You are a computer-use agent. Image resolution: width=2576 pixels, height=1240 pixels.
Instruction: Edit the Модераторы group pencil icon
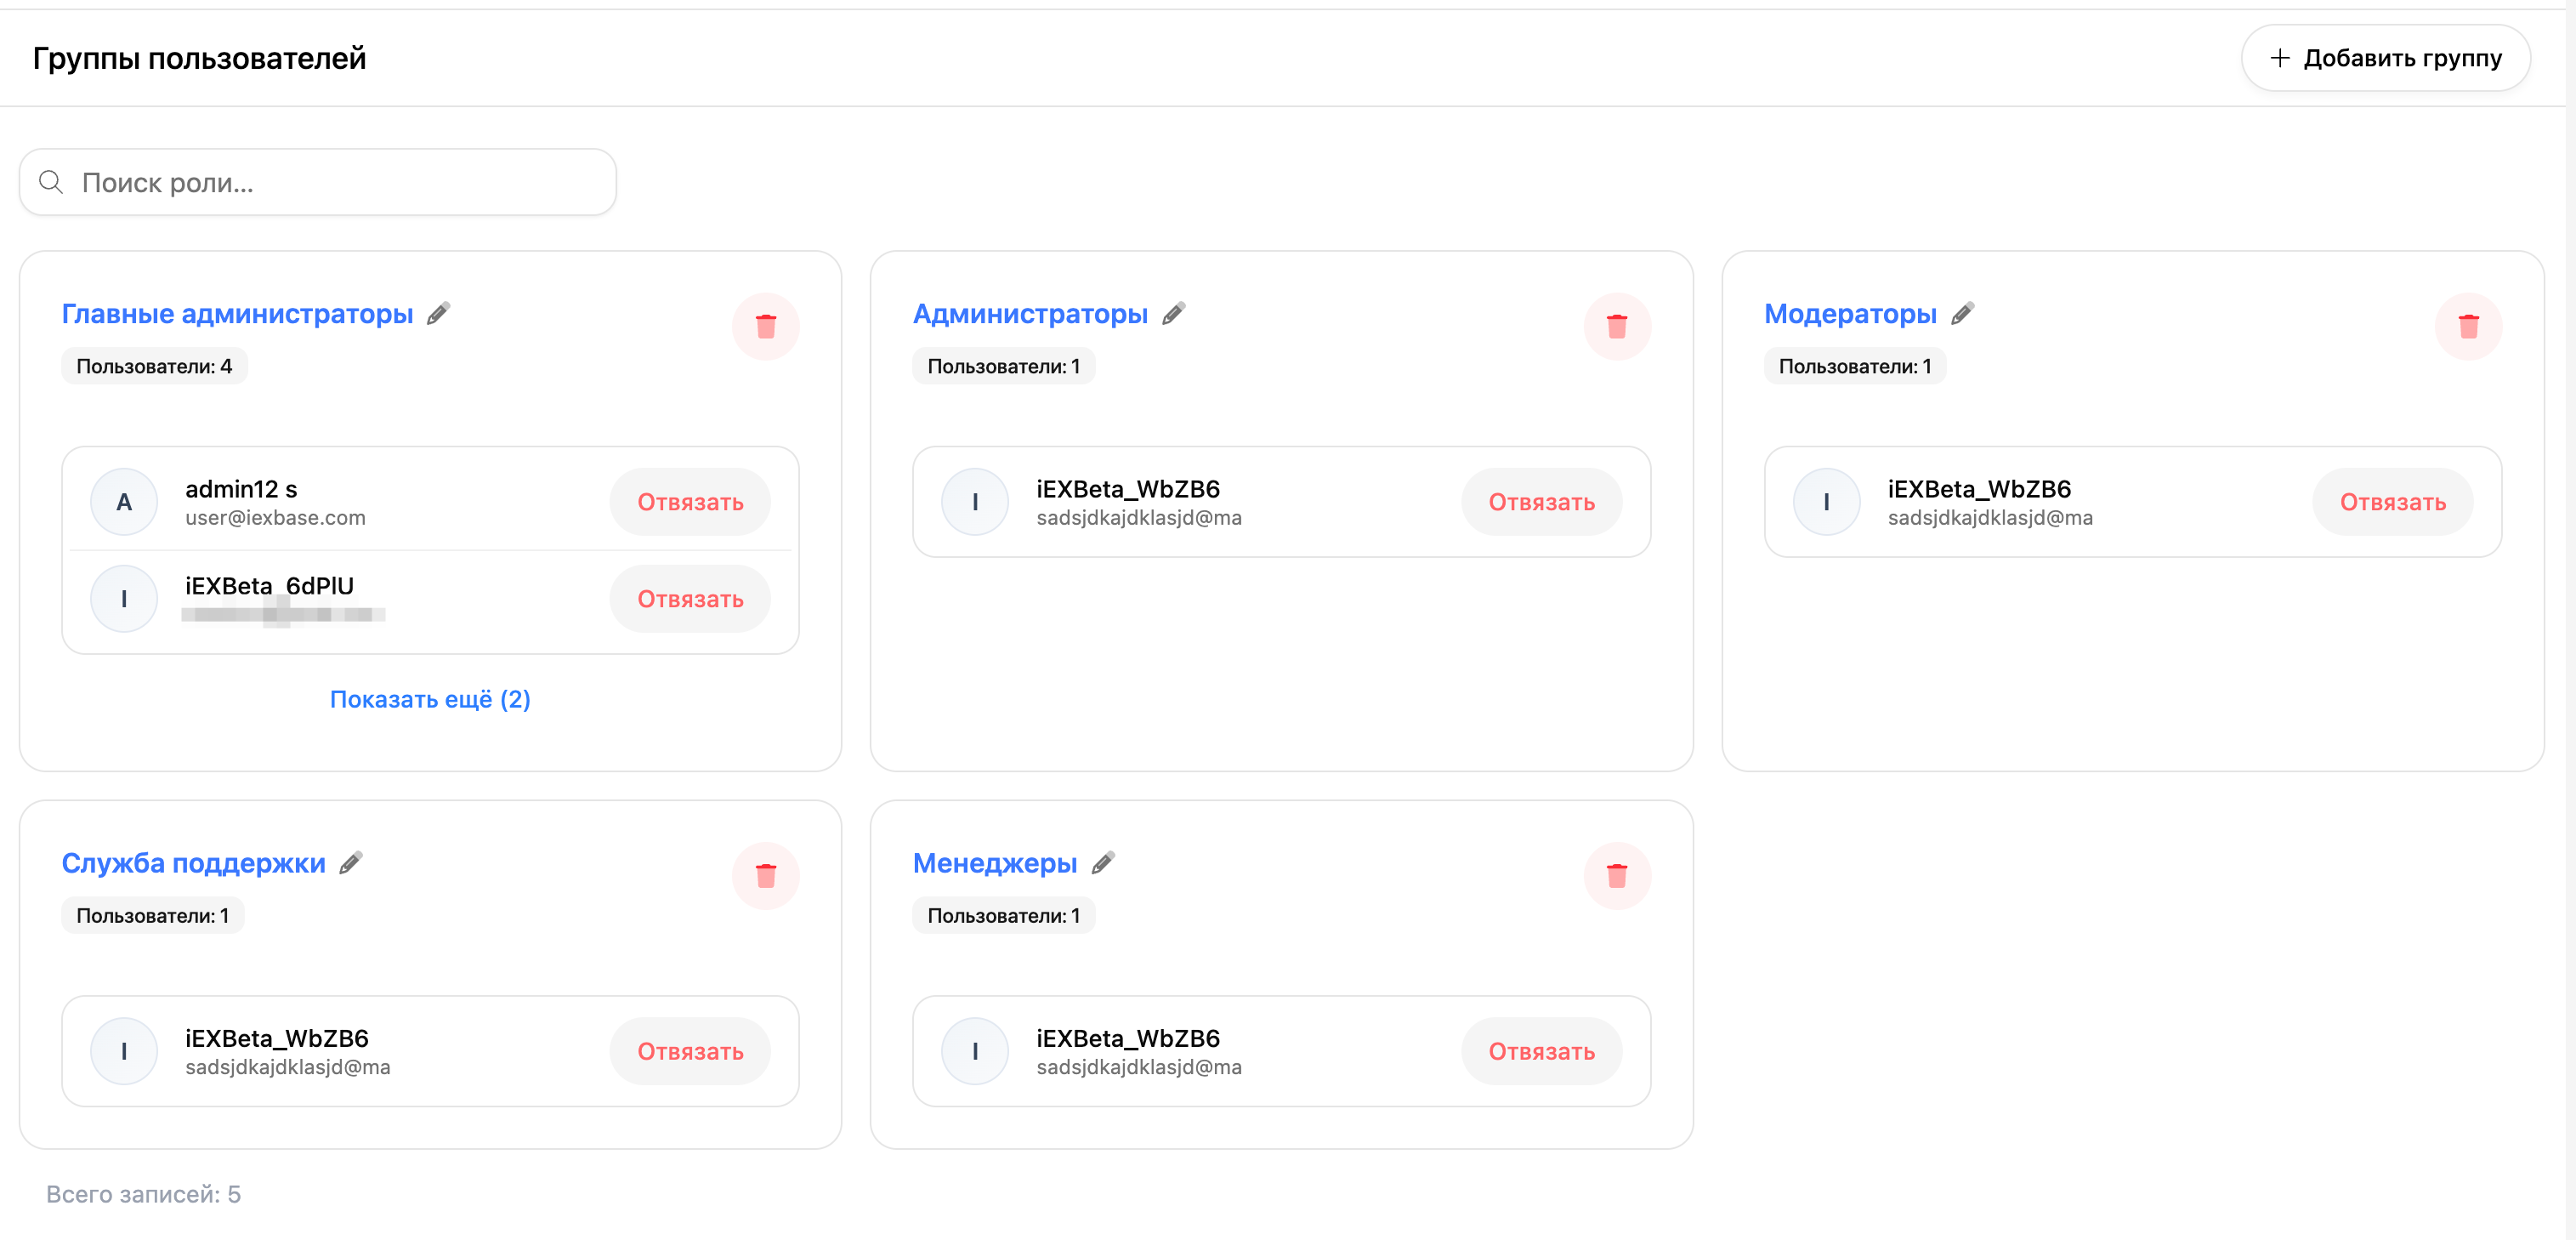pos(1962,314)
